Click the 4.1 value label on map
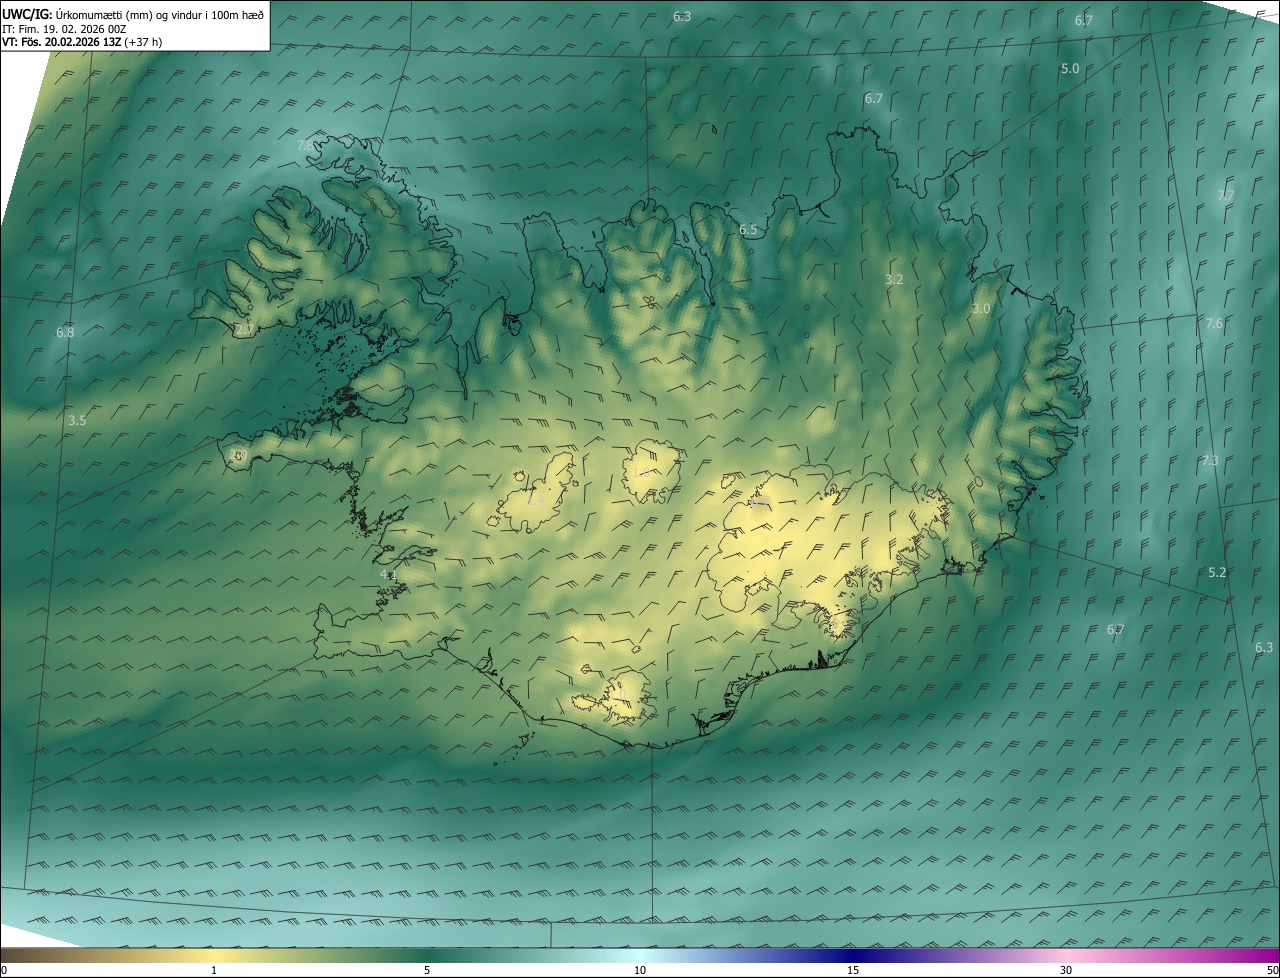Screen dimensions: 1280x978 (x=389, y=576)
